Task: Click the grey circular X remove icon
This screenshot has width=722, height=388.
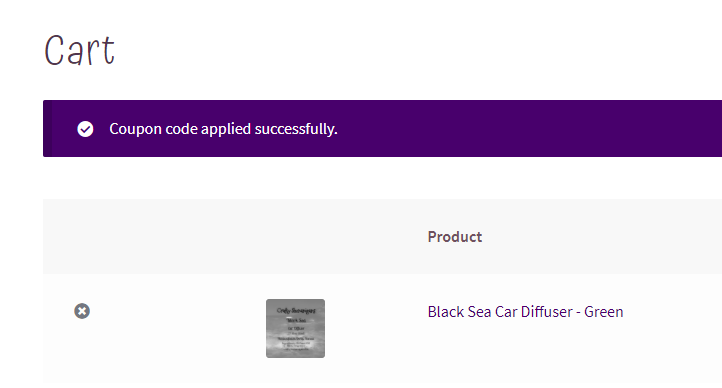Action: click(x=82, y=311)
